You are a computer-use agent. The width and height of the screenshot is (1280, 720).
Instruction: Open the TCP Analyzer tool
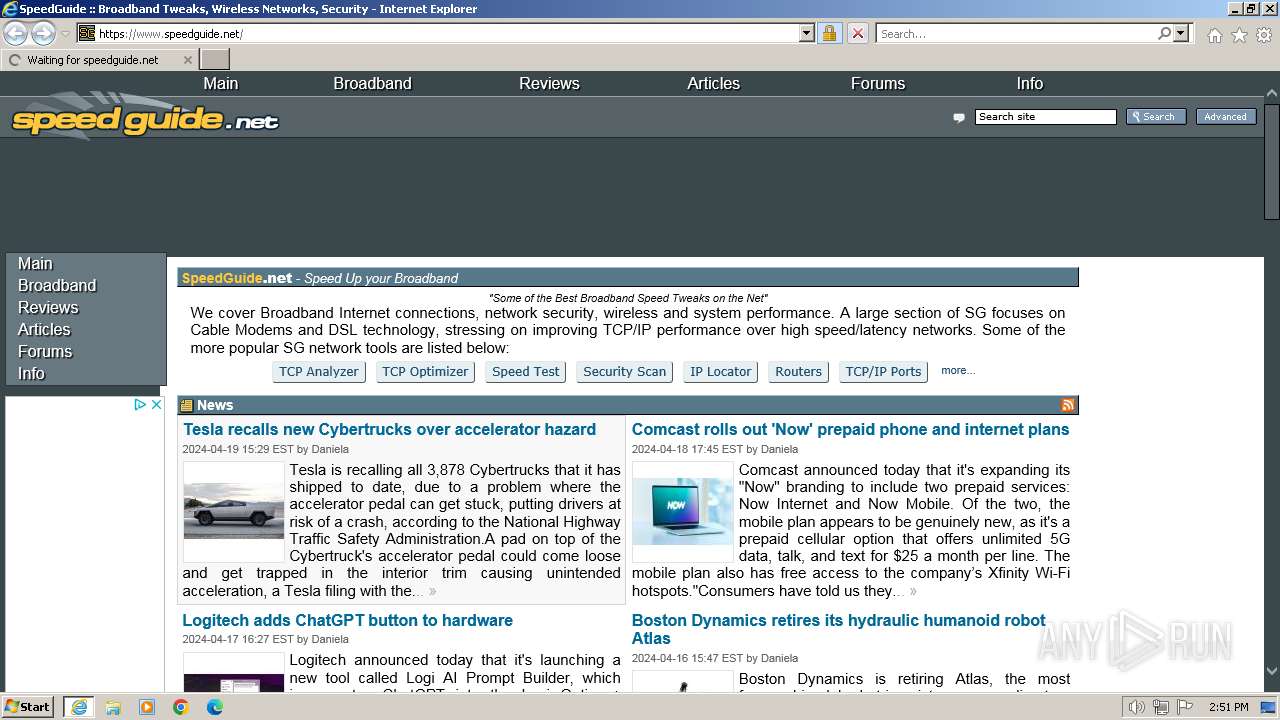(x=319, y=372)
